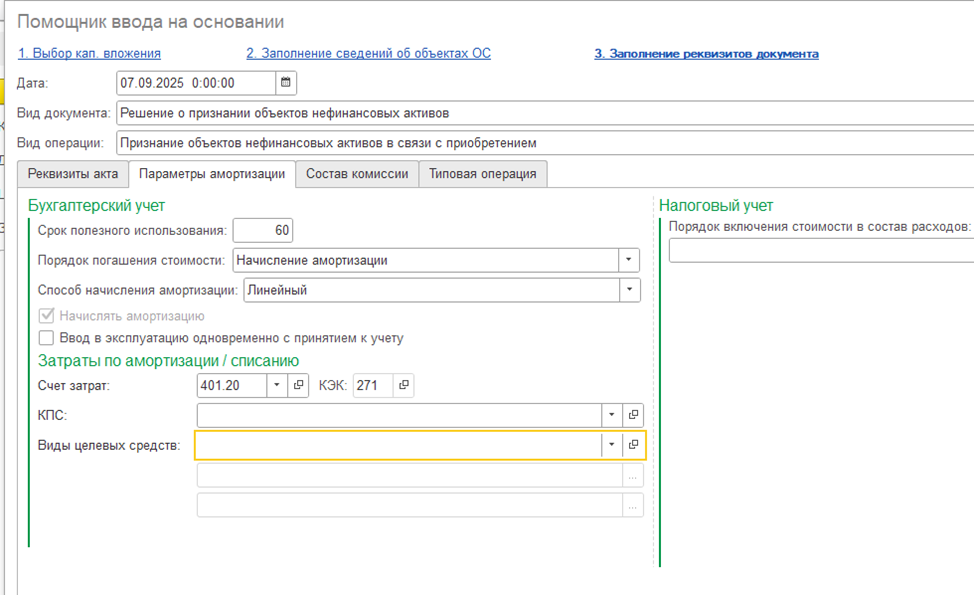The image size is (974, 595).
Task: Go to step 3. Заполнение реквизитов документа
Action: click(706, 54)
